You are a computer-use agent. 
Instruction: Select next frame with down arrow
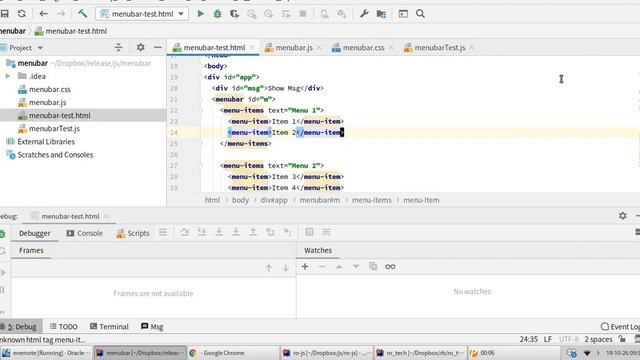tap(286, 268)
